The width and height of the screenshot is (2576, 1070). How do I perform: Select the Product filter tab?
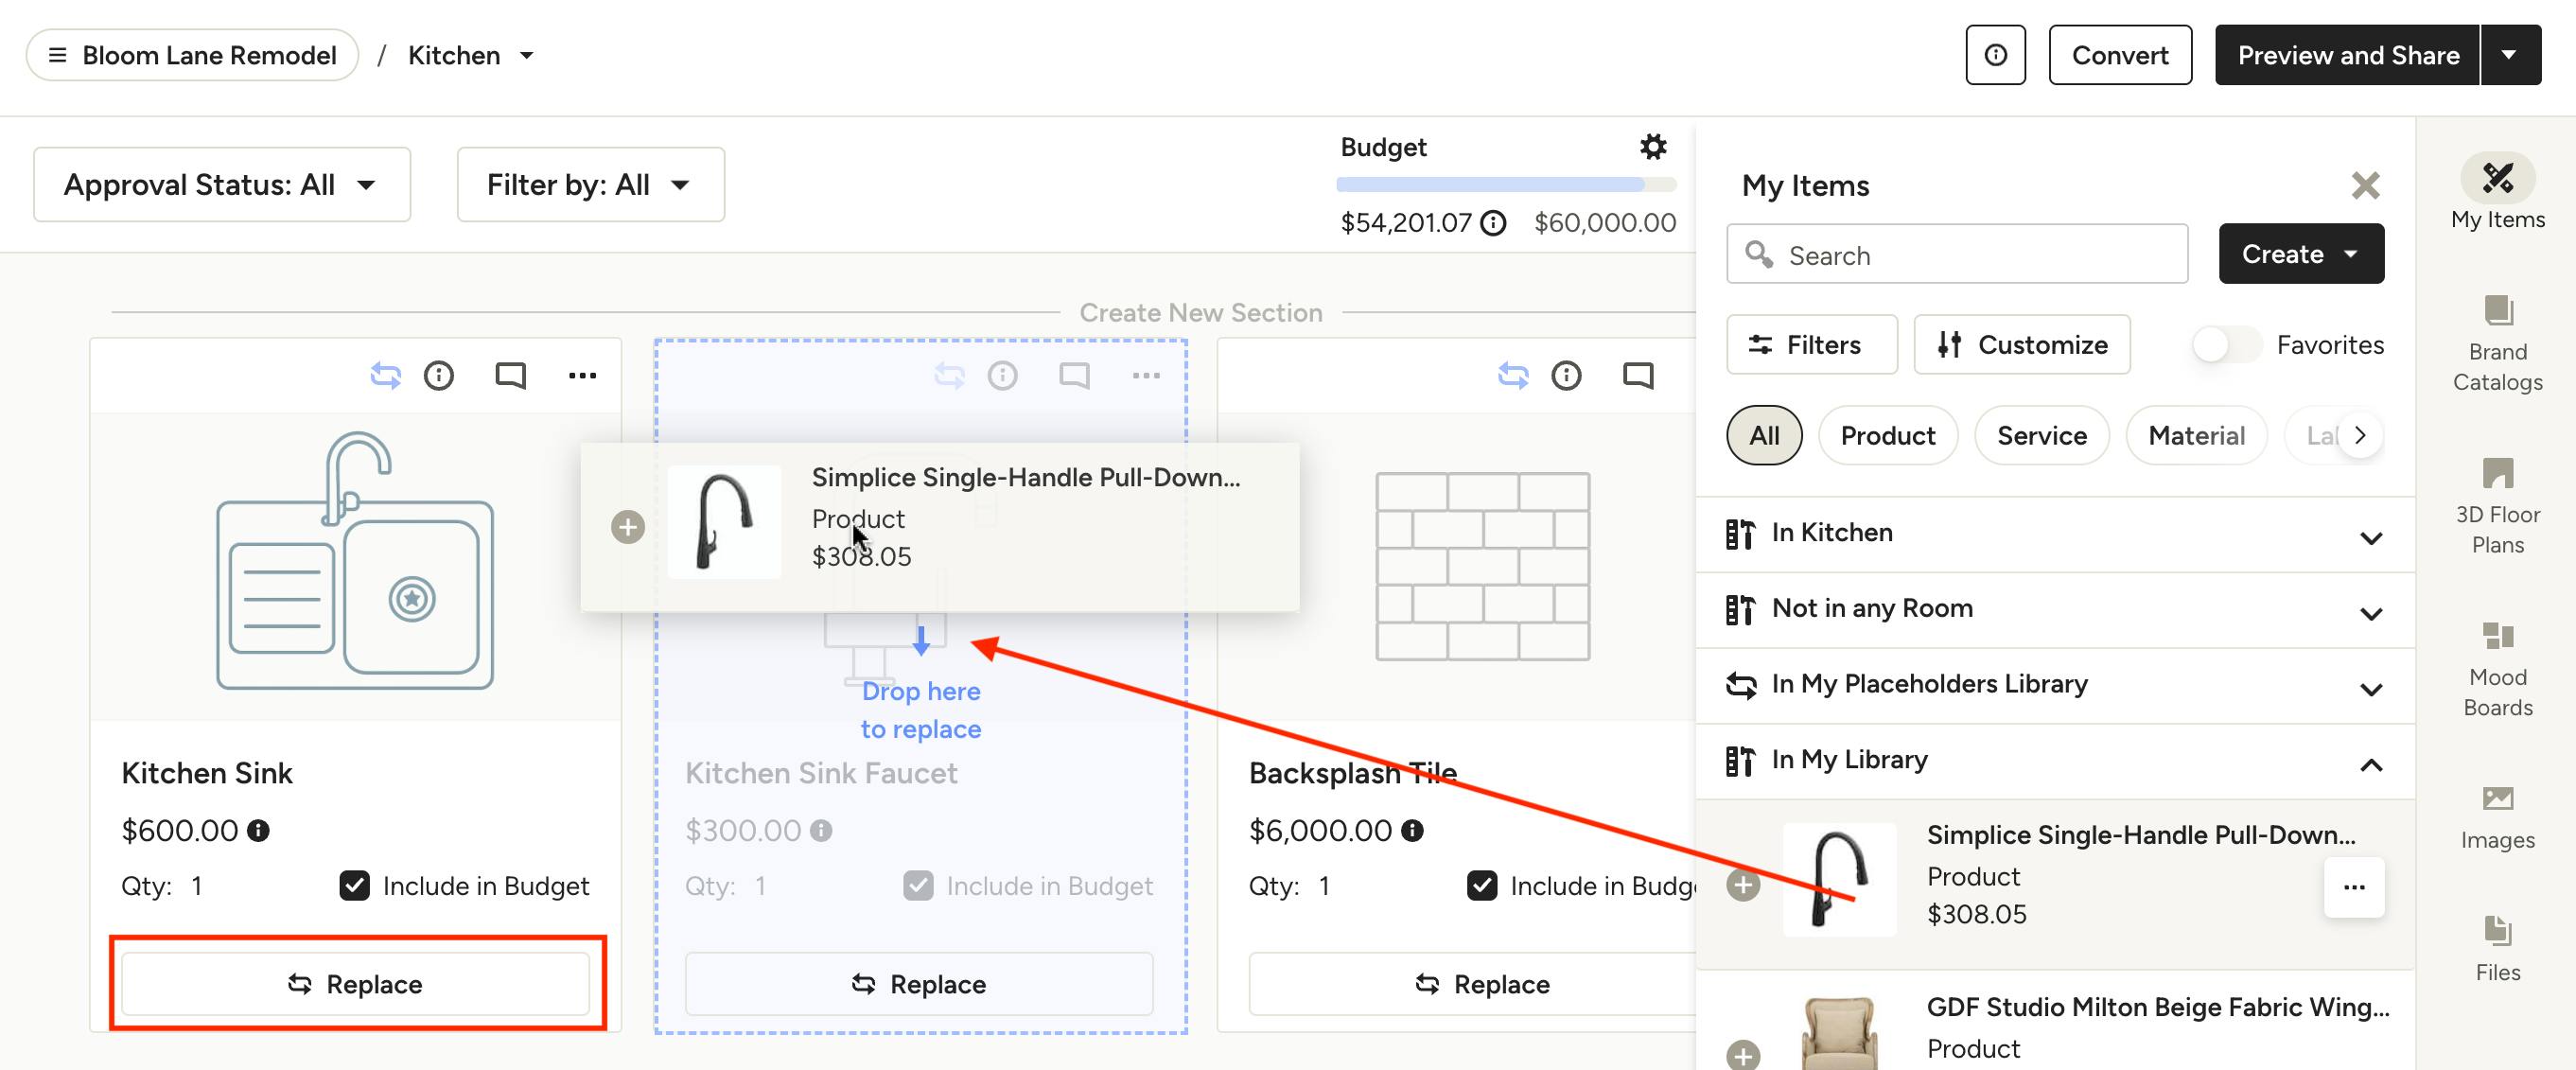coord(1887,436)
